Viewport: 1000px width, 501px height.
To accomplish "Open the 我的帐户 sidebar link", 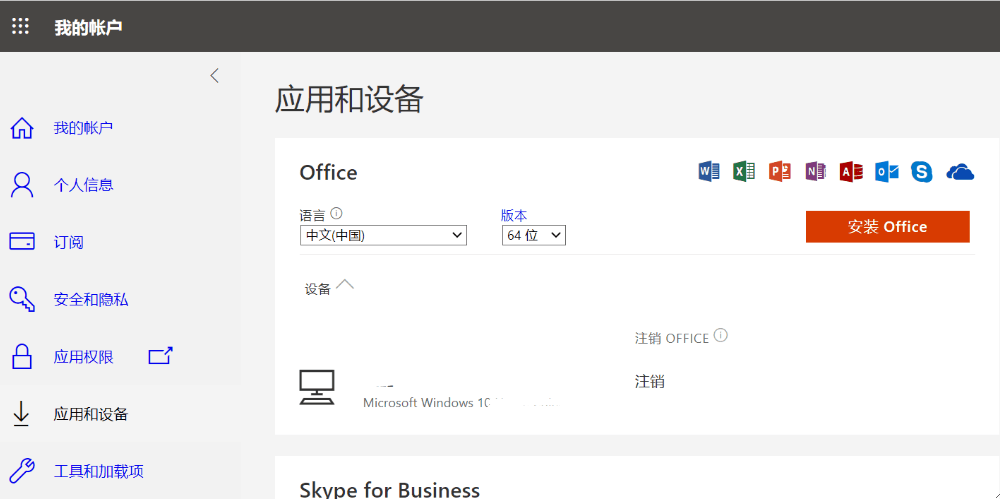I will (x=83, y=128).
